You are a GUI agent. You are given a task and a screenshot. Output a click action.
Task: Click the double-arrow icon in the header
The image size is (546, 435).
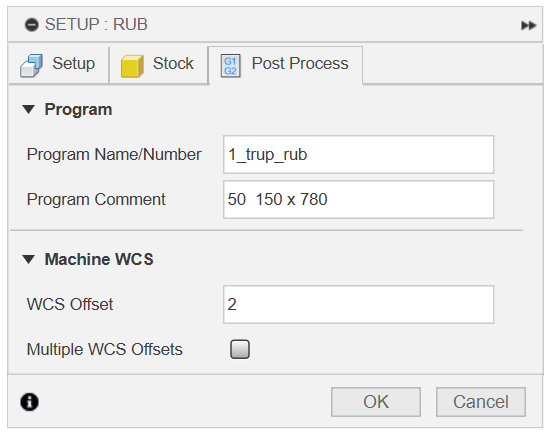[x=528, y=25]
